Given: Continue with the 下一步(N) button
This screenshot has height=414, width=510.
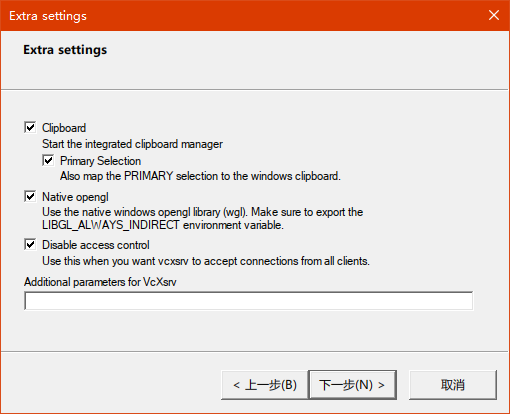Looking at the screenshot, I should (x=352, y=385).
